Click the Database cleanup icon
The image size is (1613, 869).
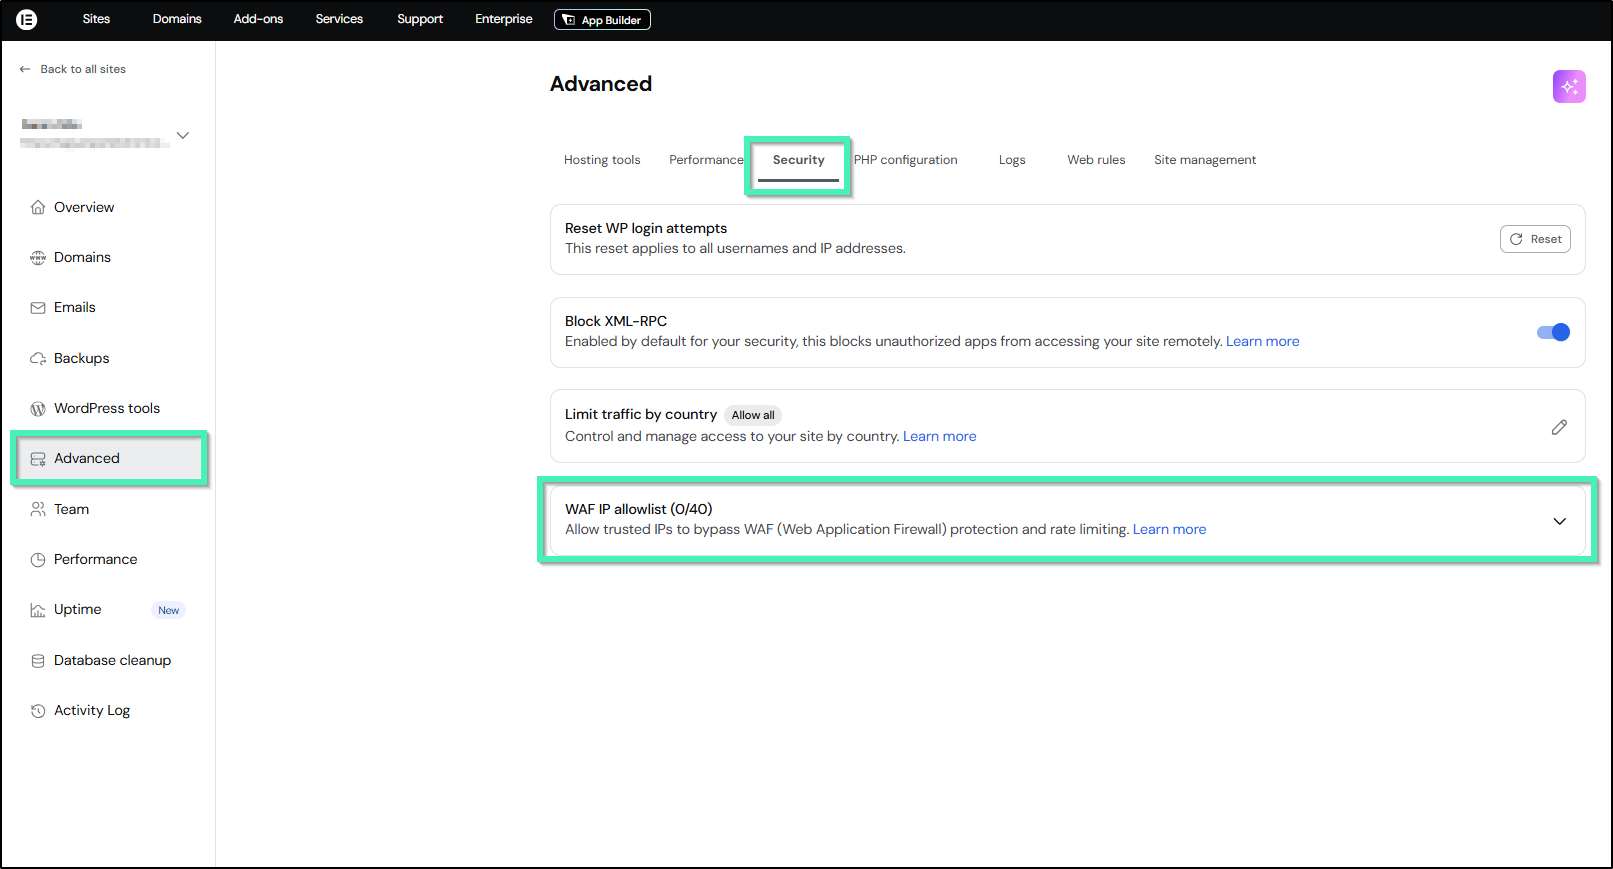38,660
